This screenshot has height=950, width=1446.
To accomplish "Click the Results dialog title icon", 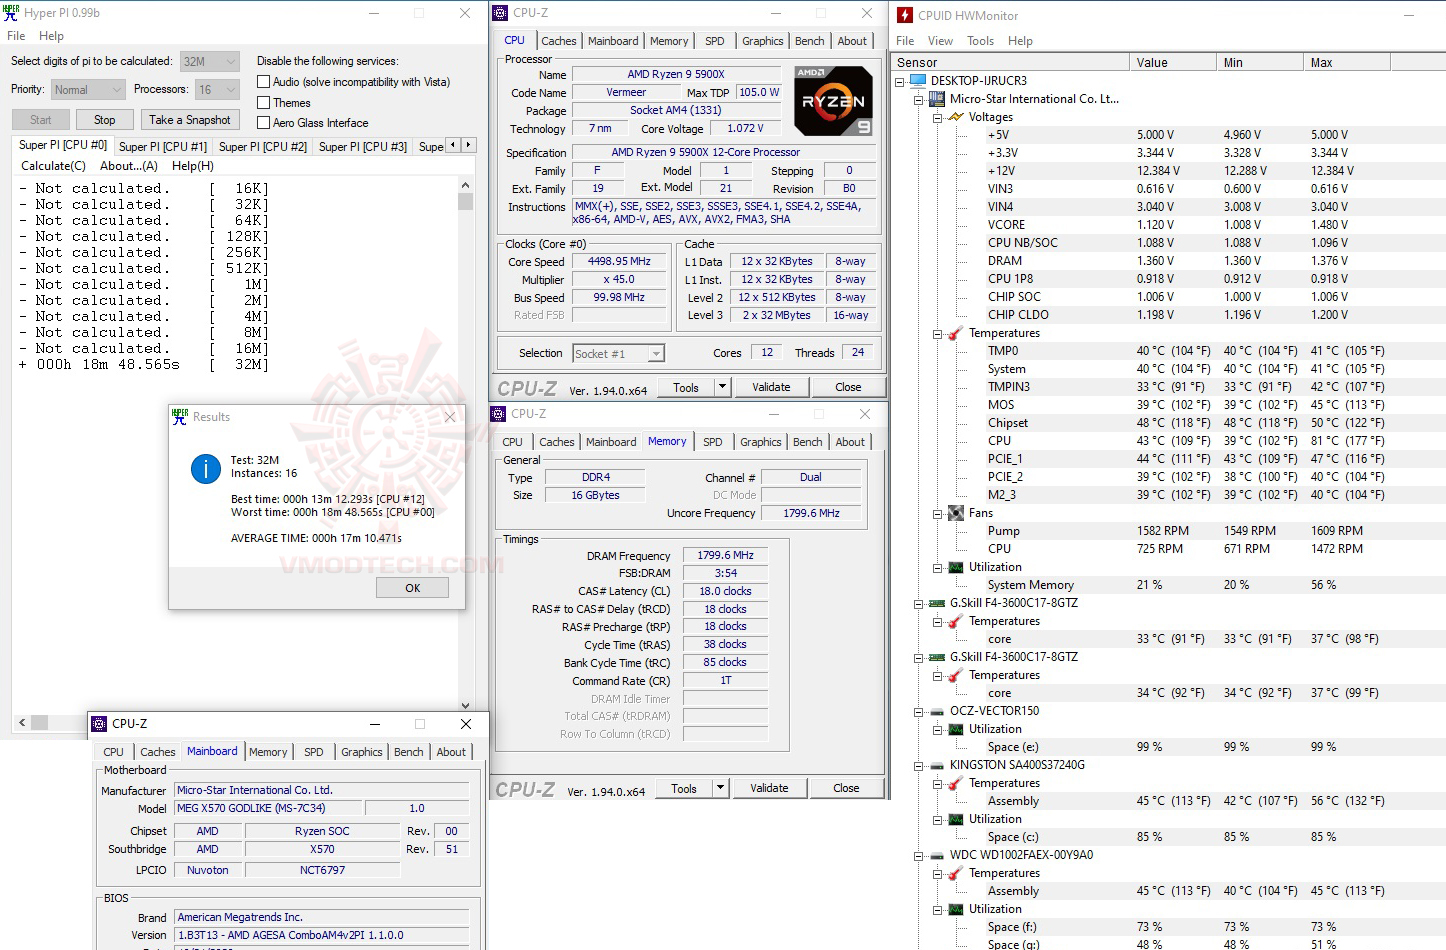I will point(180,417).
